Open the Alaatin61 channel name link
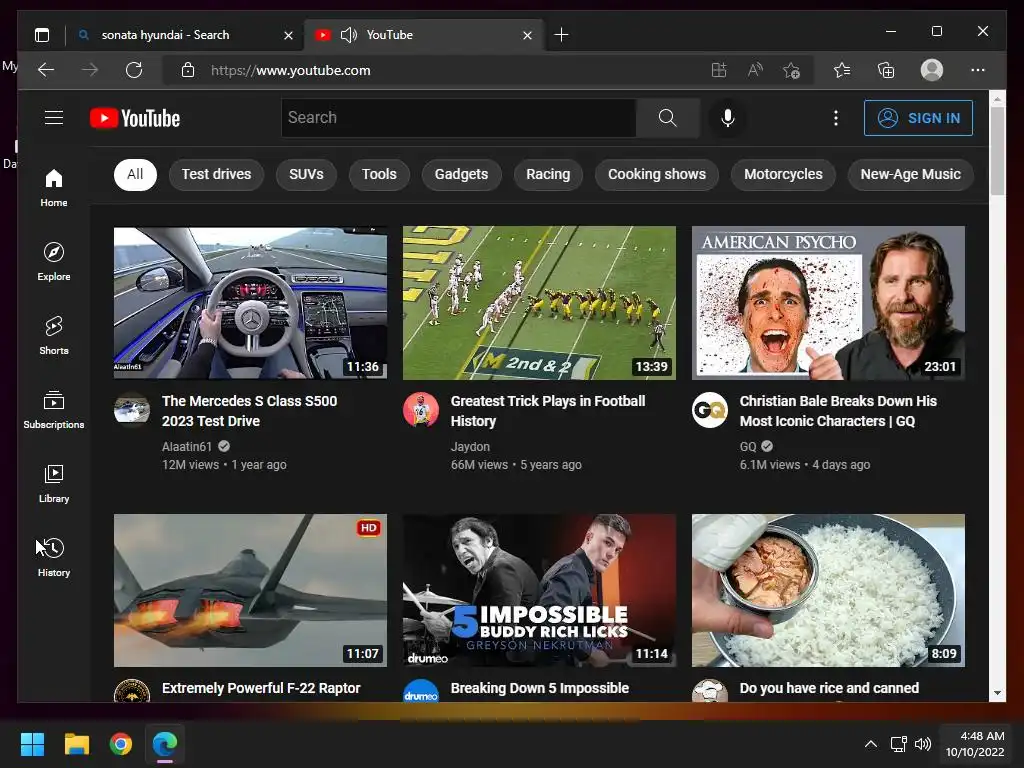The width and height of the screenshot is (1024, 768). tap(187, 447)
